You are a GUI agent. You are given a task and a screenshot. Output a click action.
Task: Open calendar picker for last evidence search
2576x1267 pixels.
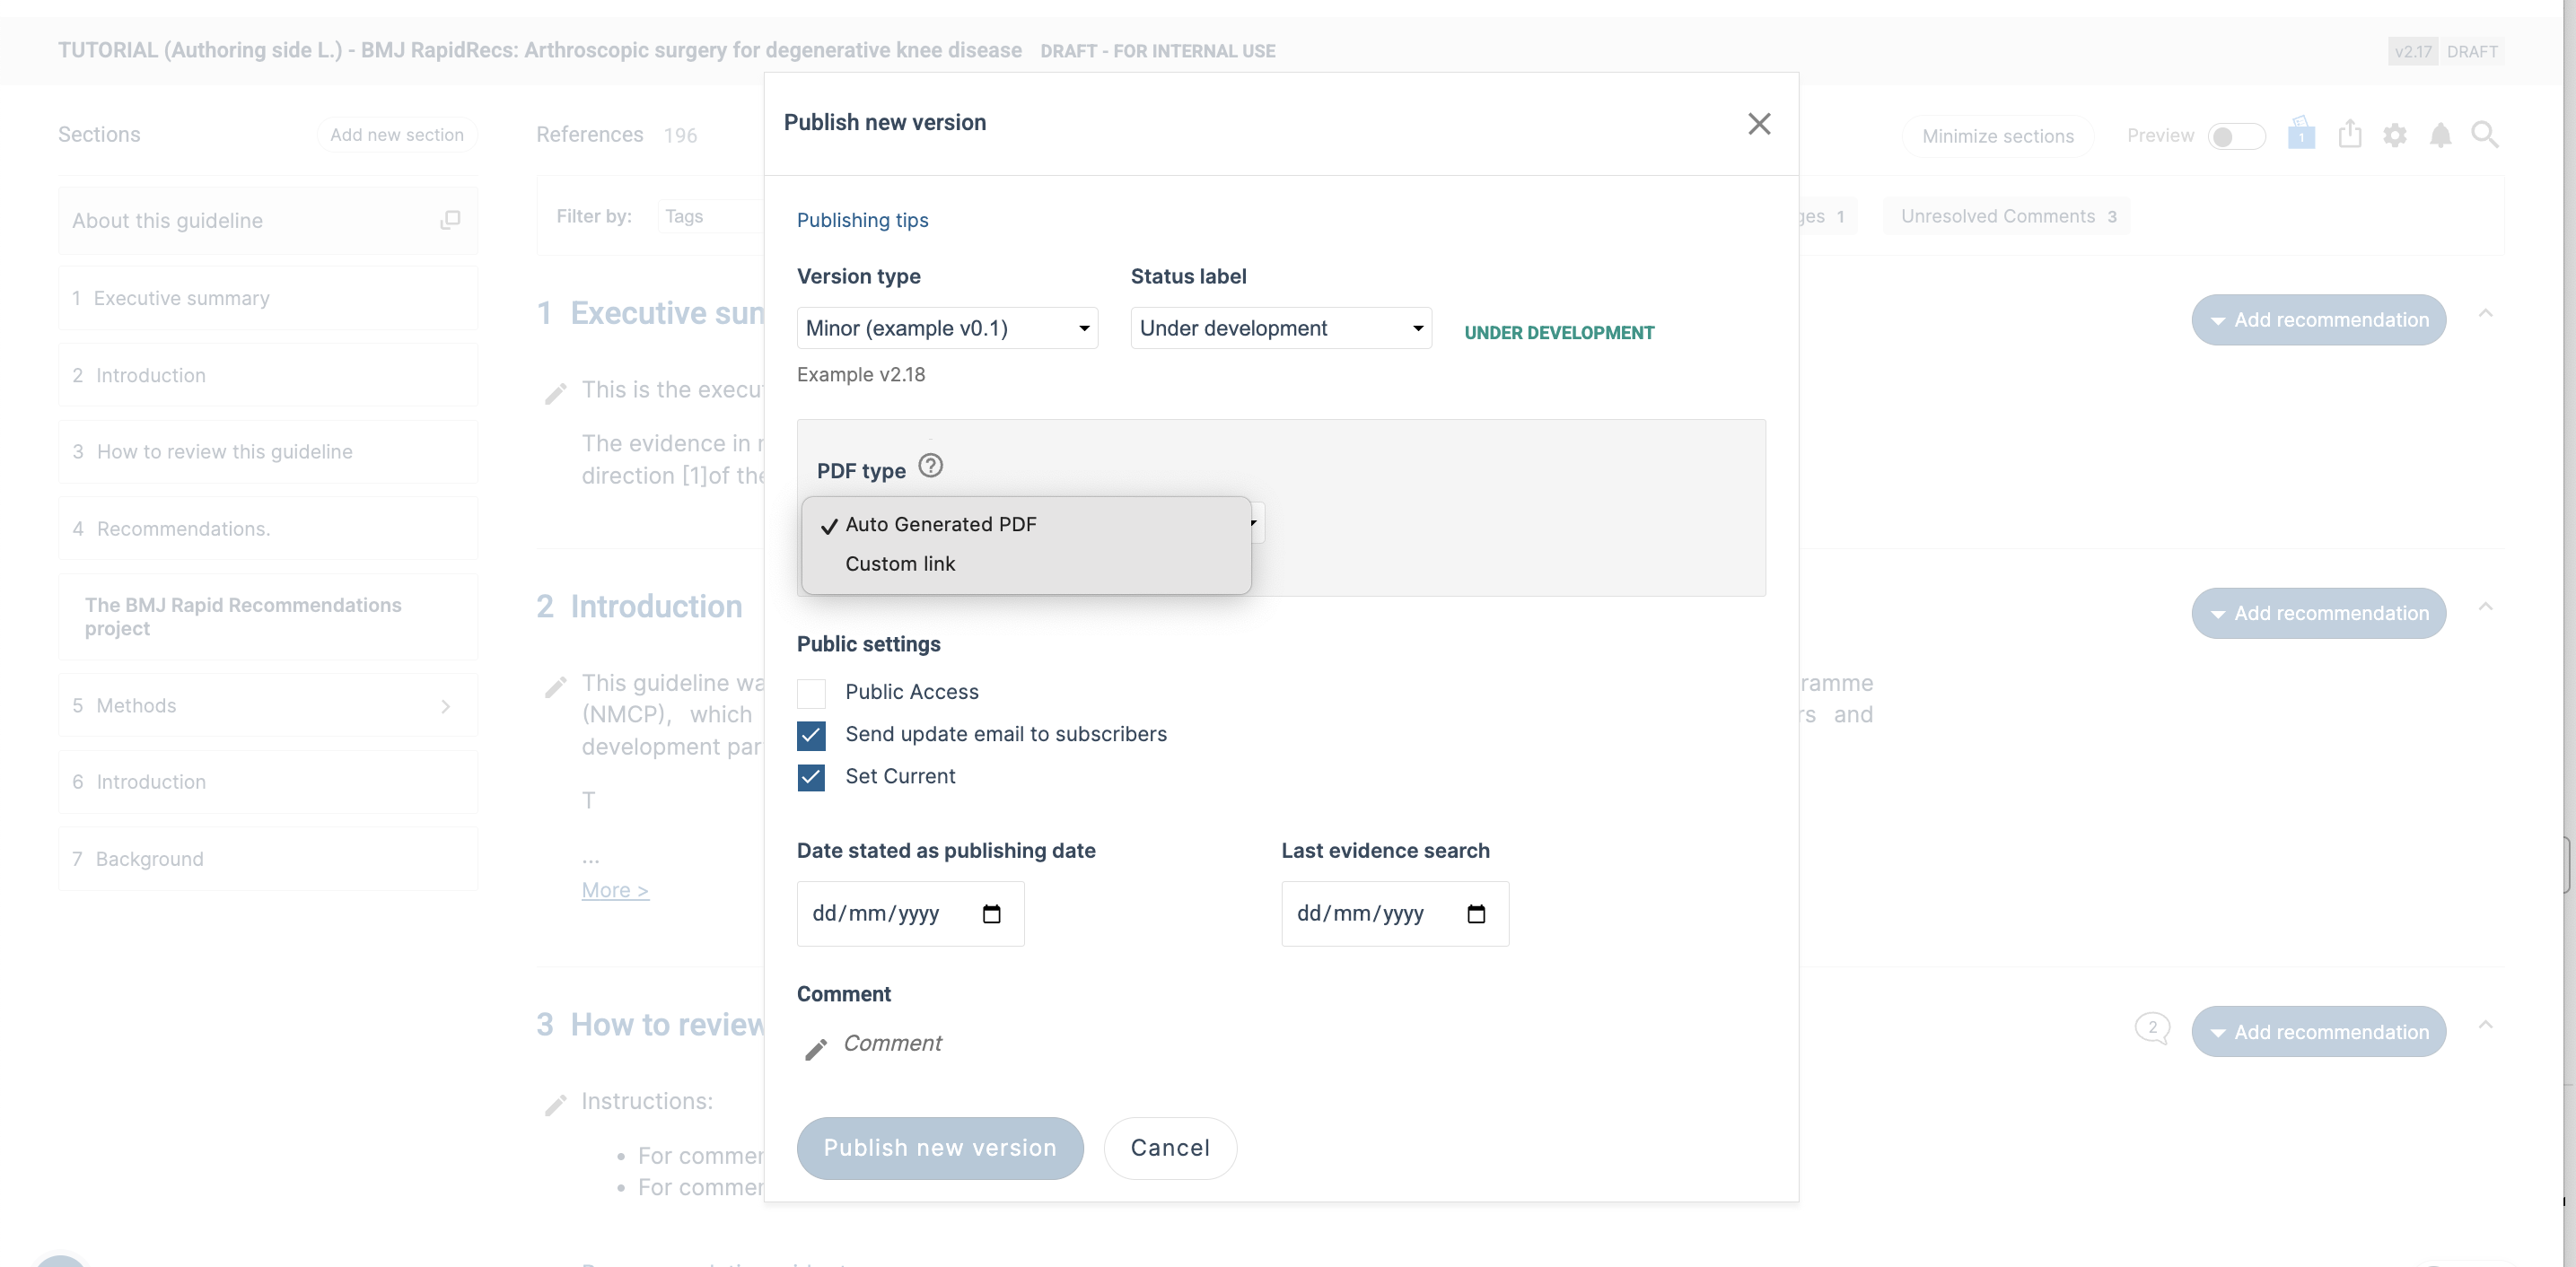pos(1476,914)
